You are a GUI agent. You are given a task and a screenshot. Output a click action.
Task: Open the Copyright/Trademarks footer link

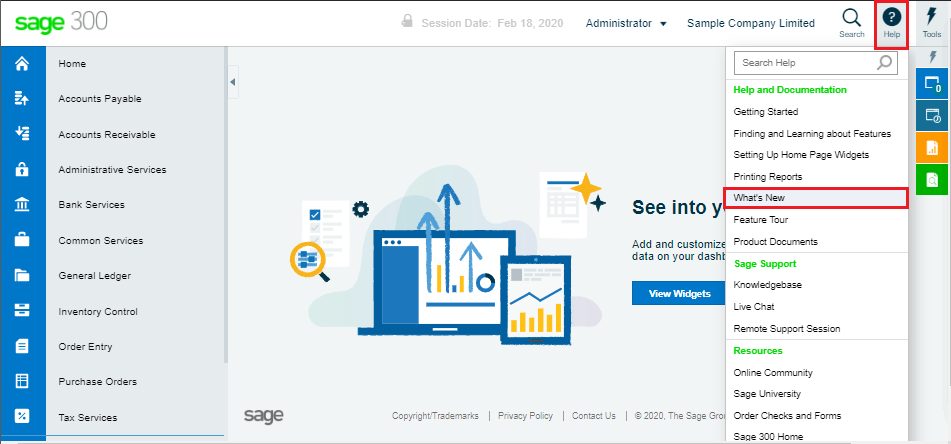(435, 415)
